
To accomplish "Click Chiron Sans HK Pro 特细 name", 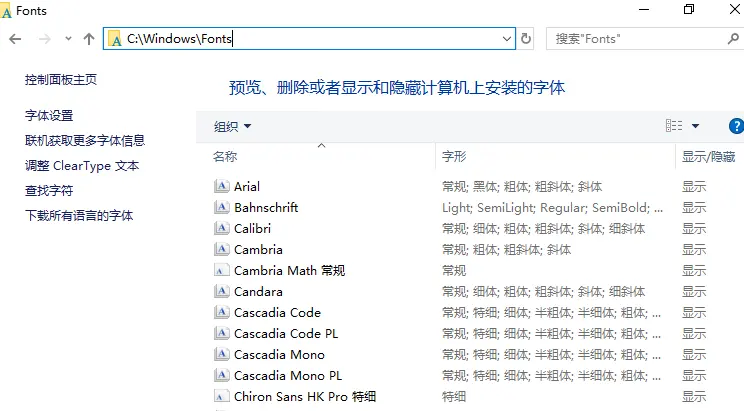I will point(305,396).
